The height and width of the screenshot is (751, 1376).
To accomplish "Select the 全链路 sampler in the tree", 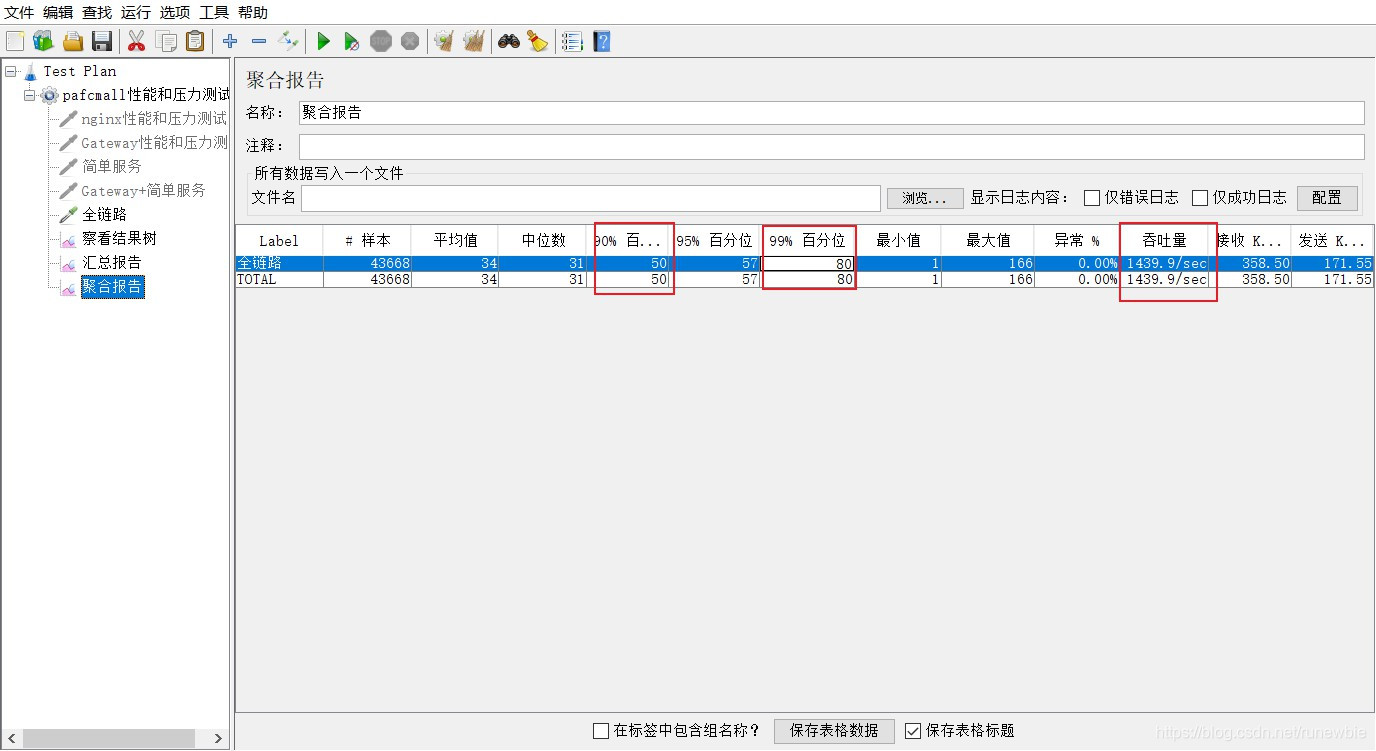I will (105, 214).
